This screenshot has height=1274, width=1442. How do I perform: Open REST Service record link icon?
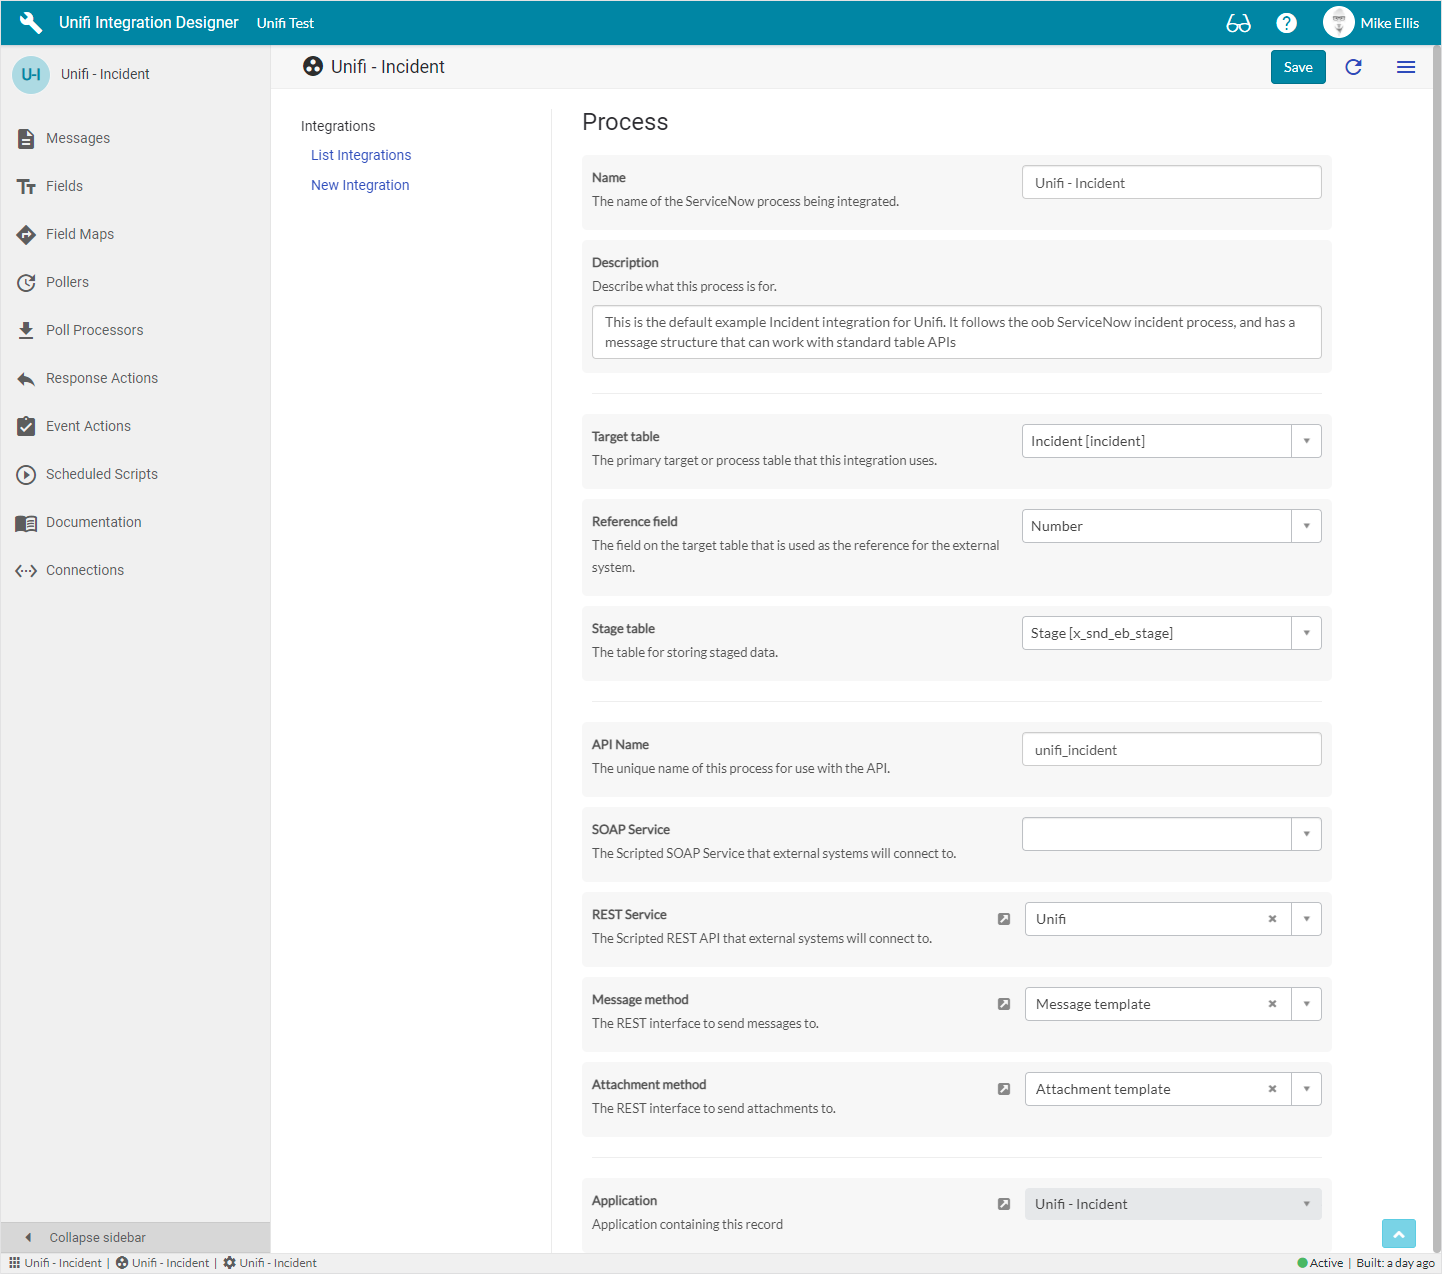pyautogui.click(x=1003, y=919)
